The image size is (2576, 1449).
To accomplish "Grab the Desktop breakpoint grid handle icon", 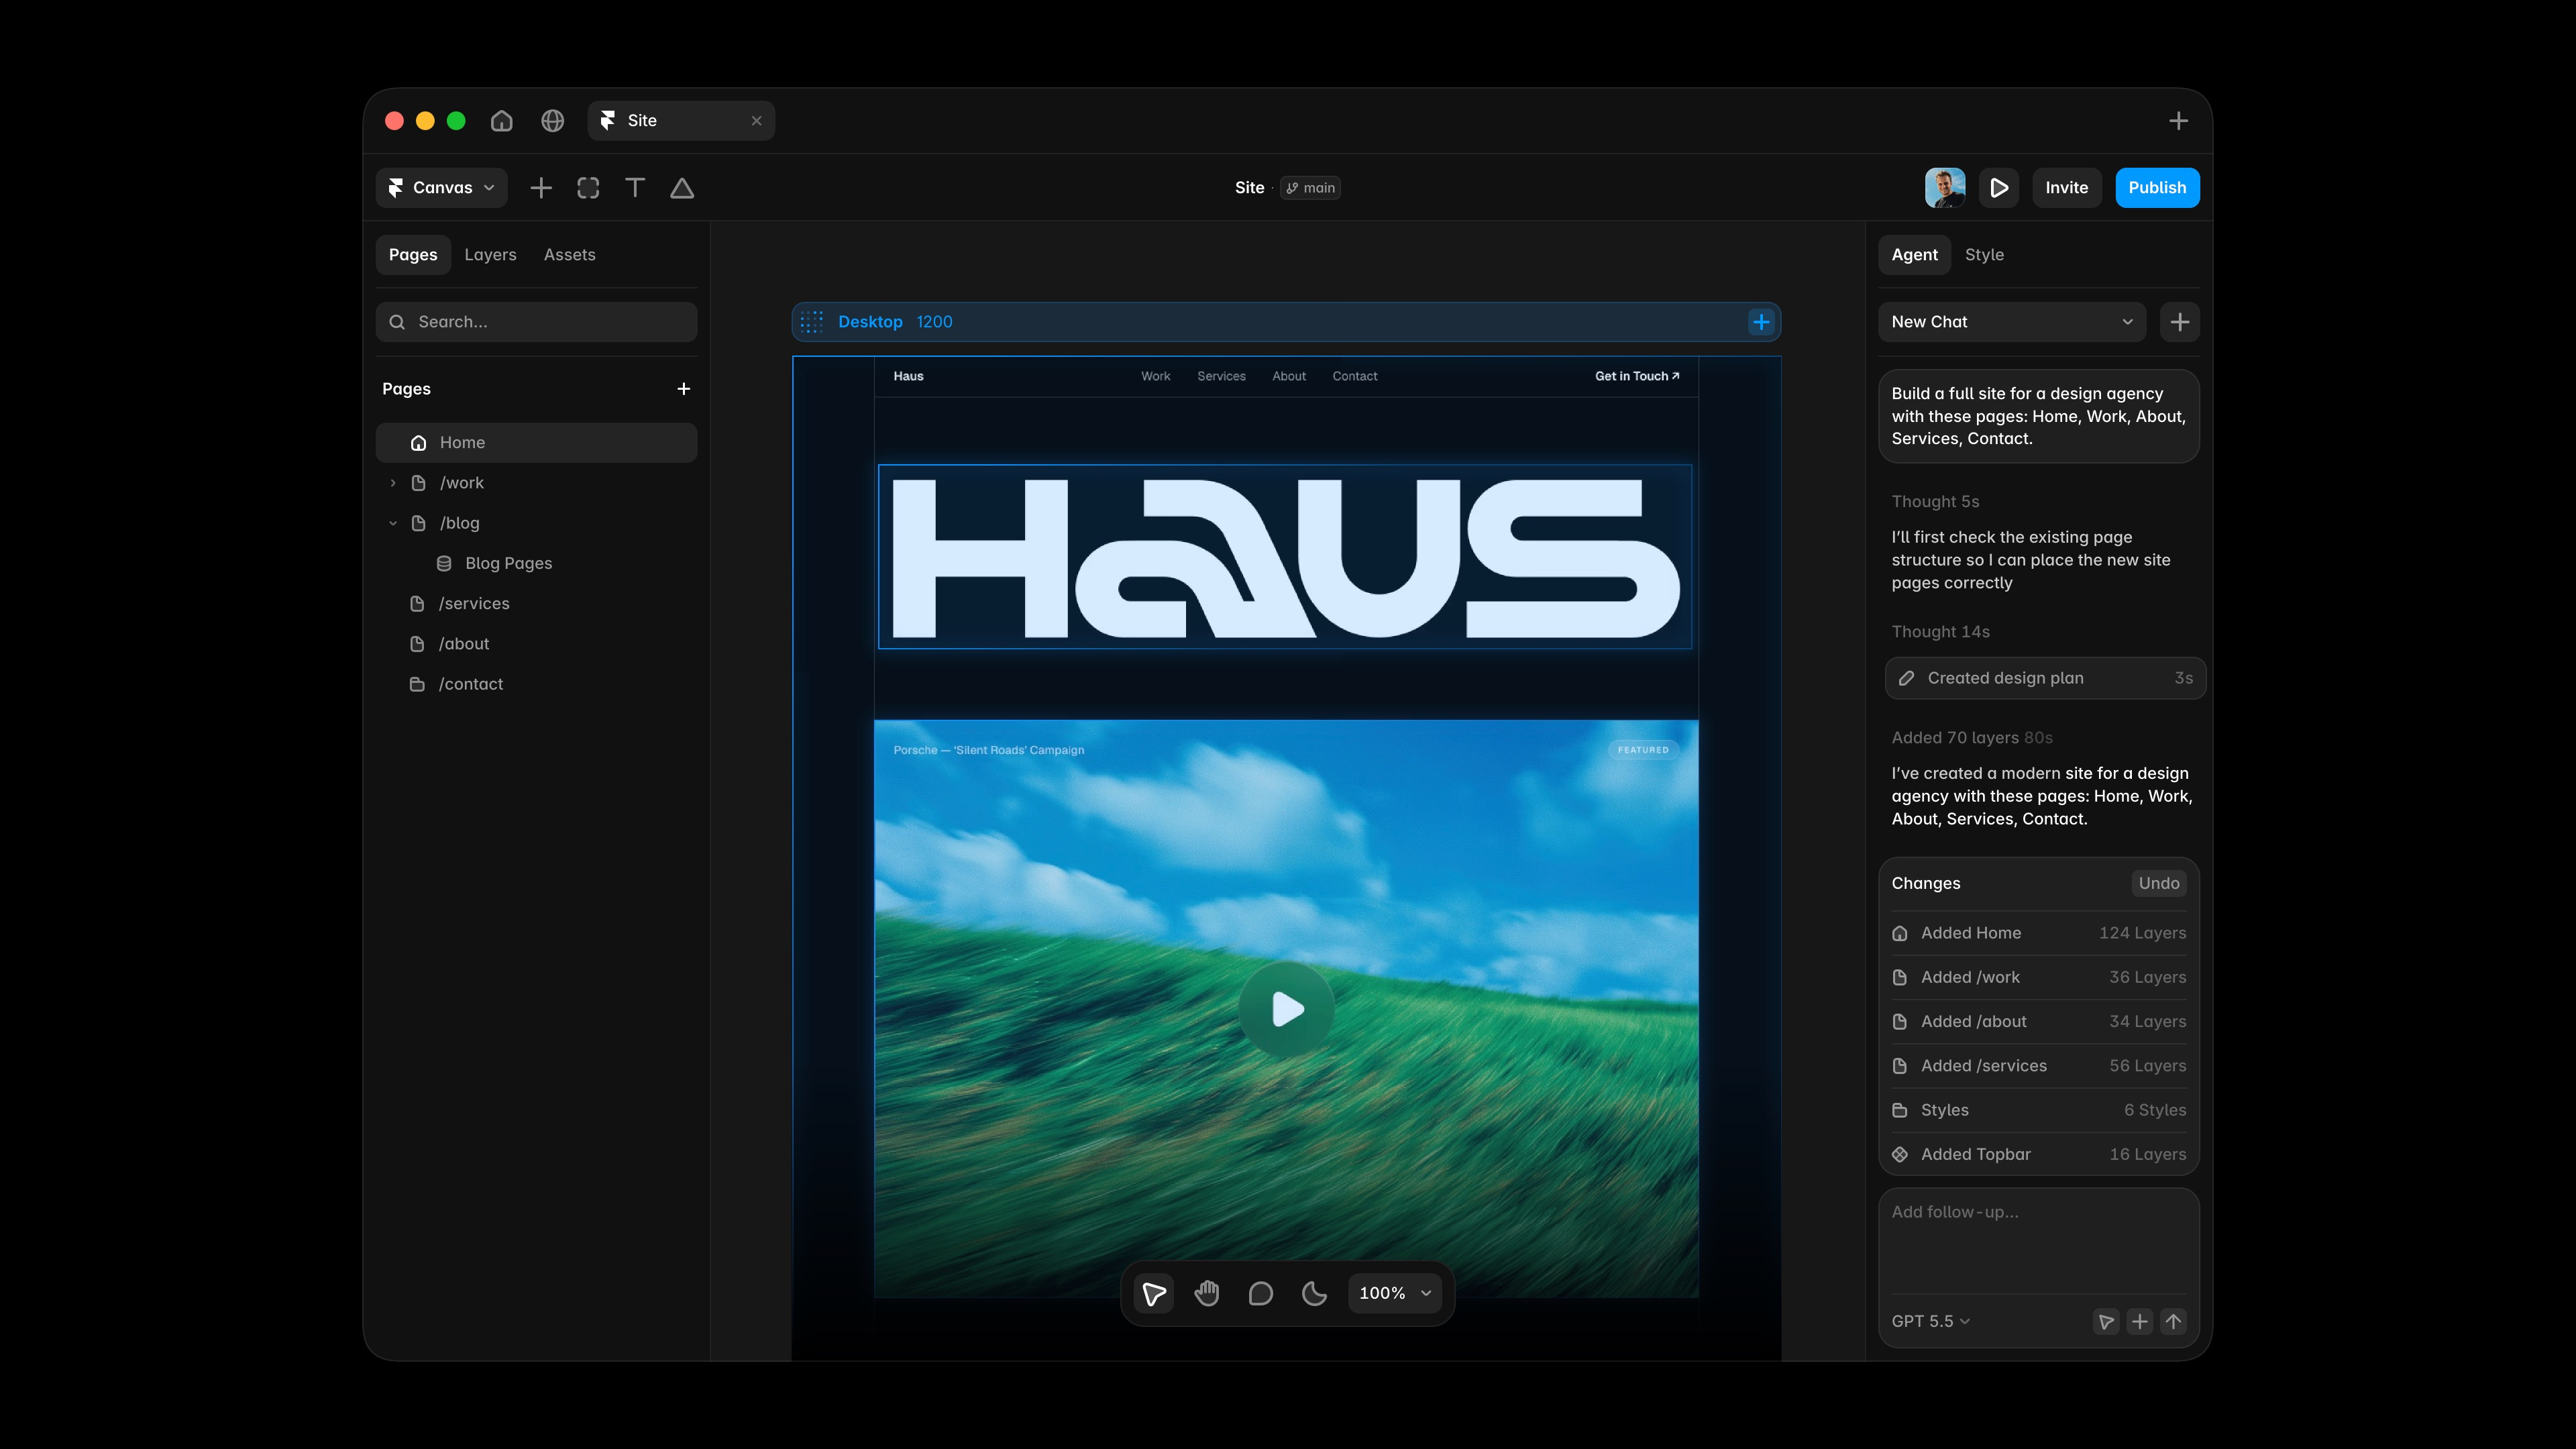I will (x=812, y=322).
